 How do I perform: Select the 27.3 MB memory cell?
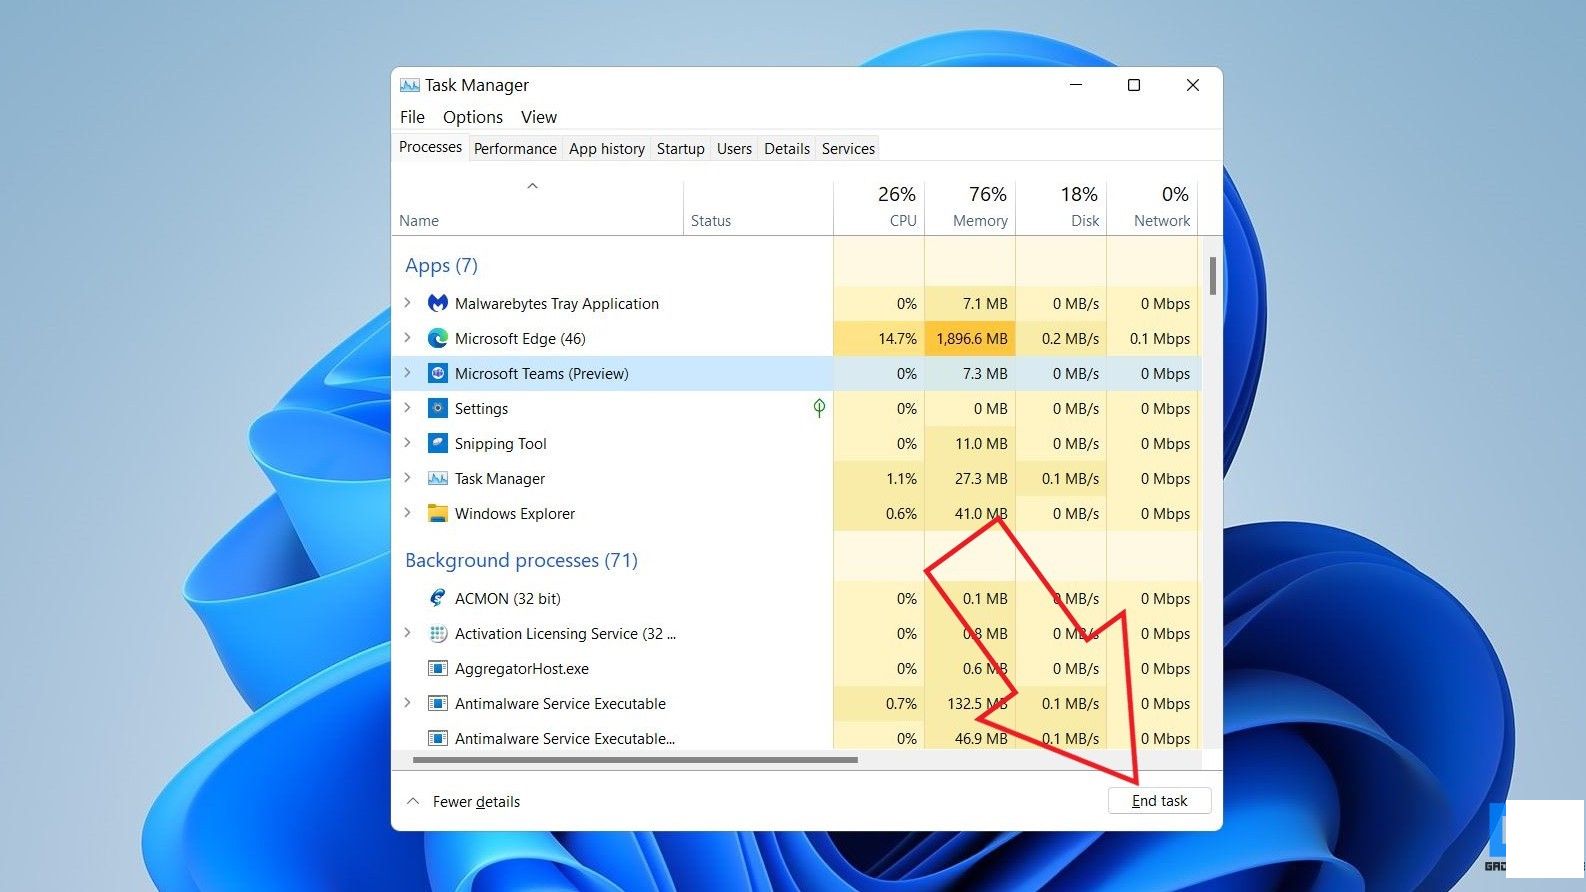[970, 478]
